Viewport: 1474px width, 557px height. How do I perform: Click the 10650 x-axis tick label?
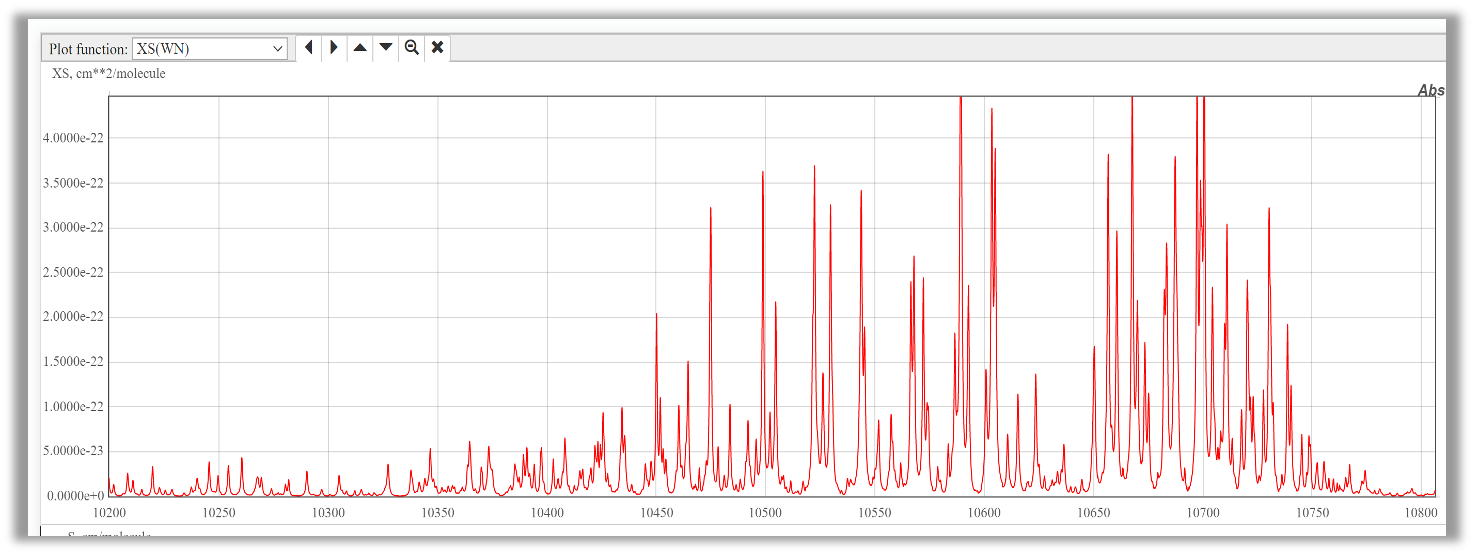point(1093,513)
